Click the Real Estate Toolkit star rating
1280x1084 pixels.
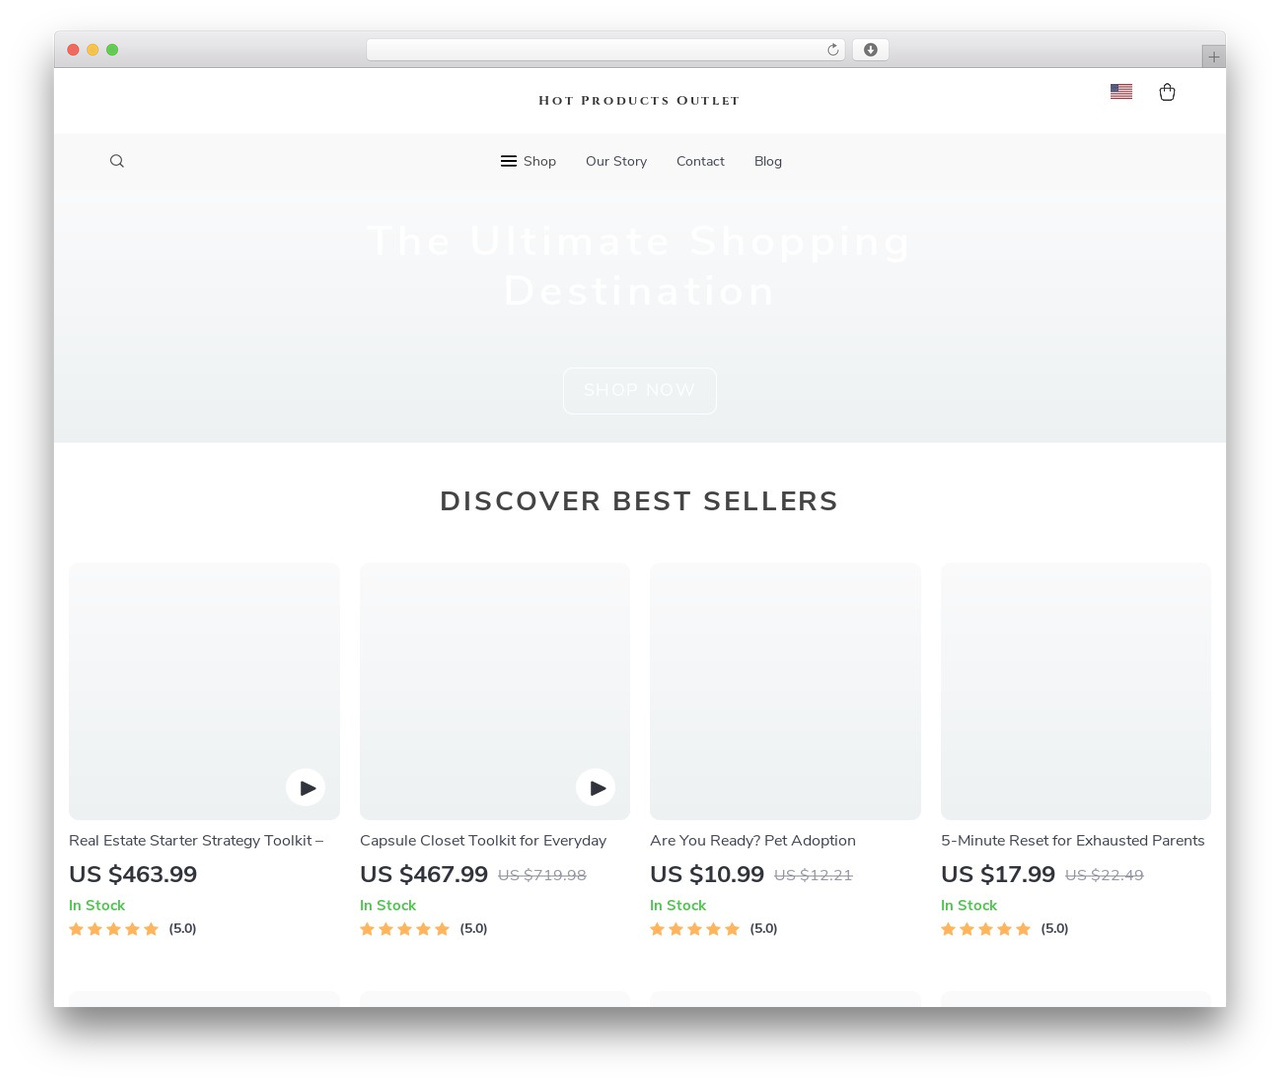click(114, 929)
